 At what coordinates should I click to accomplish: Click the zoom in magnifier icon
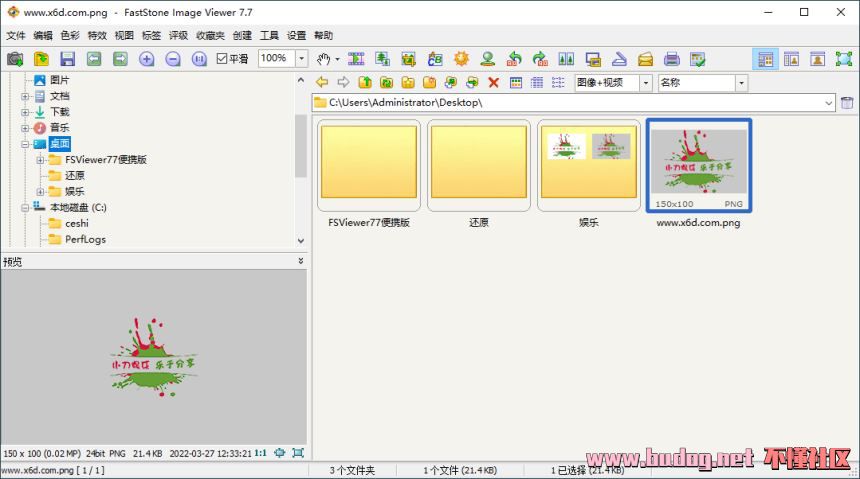coord(147,59)
